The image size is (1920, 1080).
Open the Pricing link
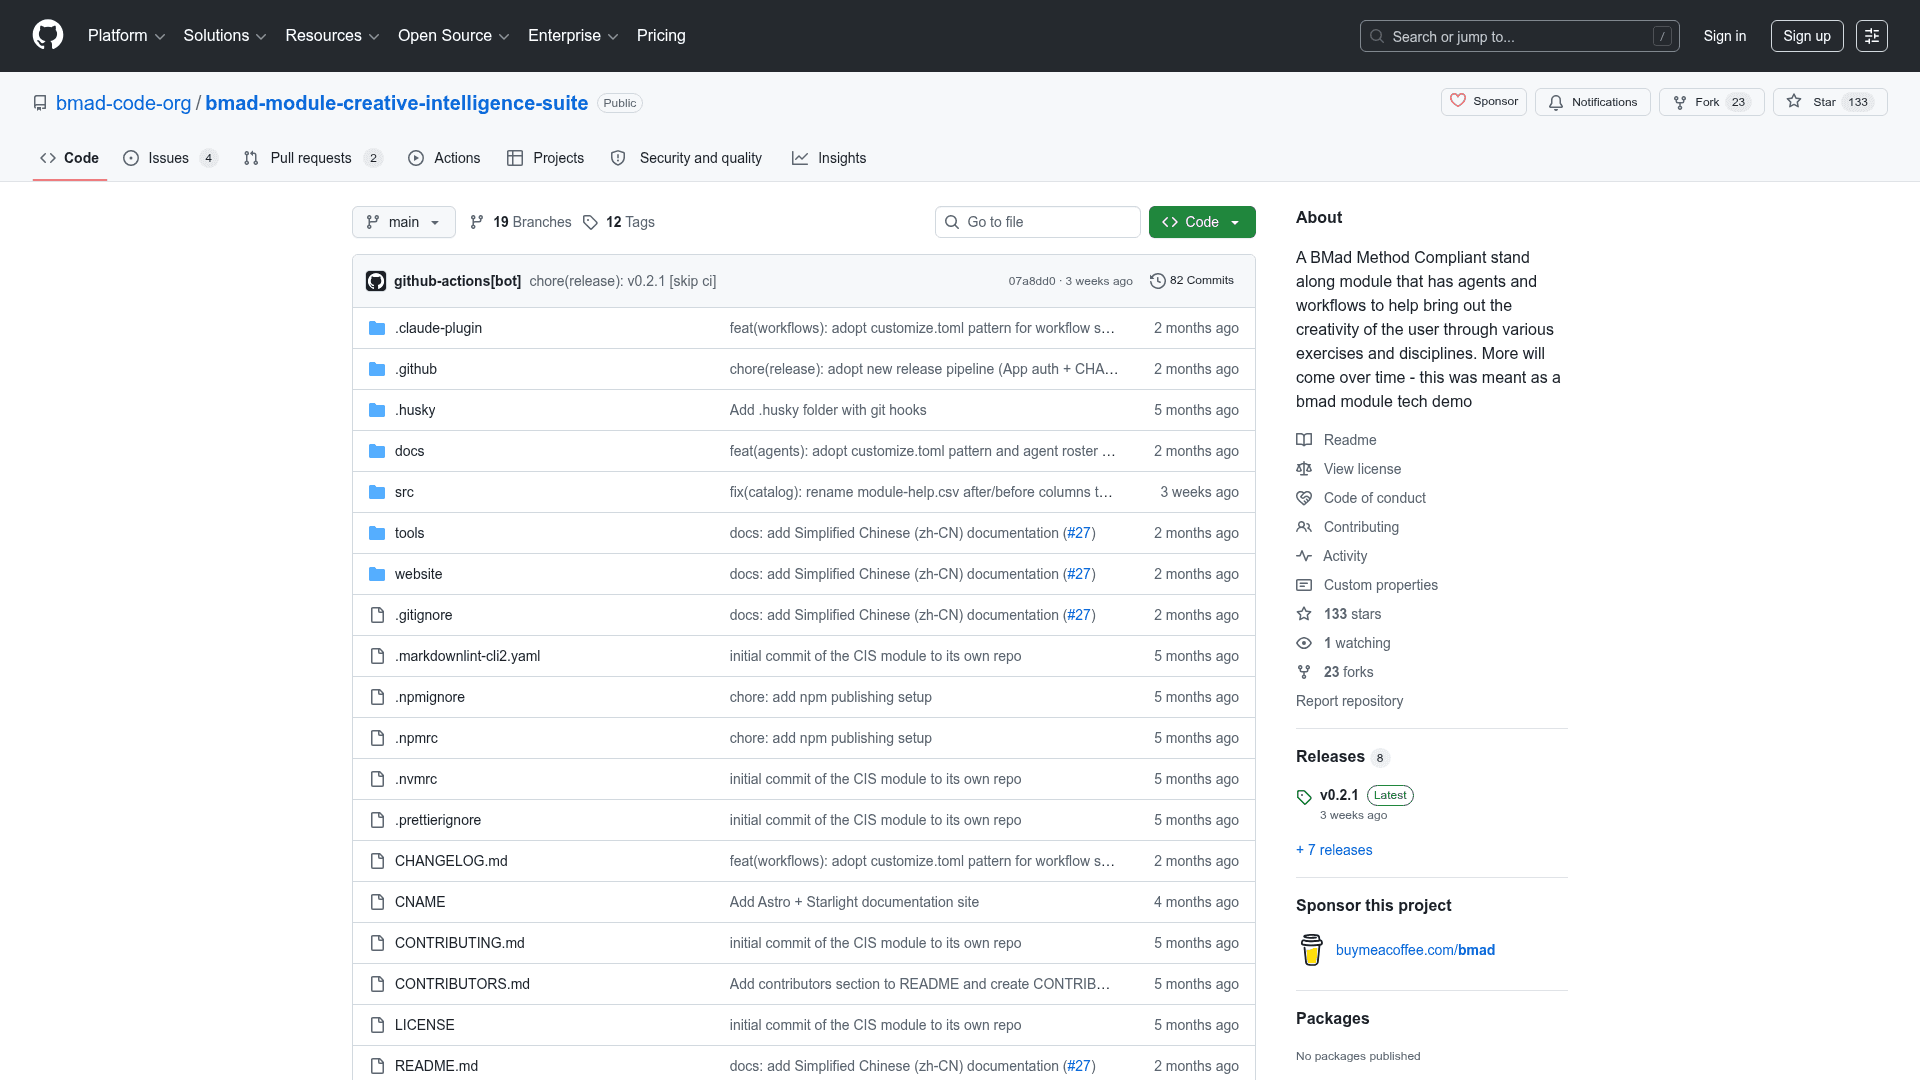(x=661, y=36)
